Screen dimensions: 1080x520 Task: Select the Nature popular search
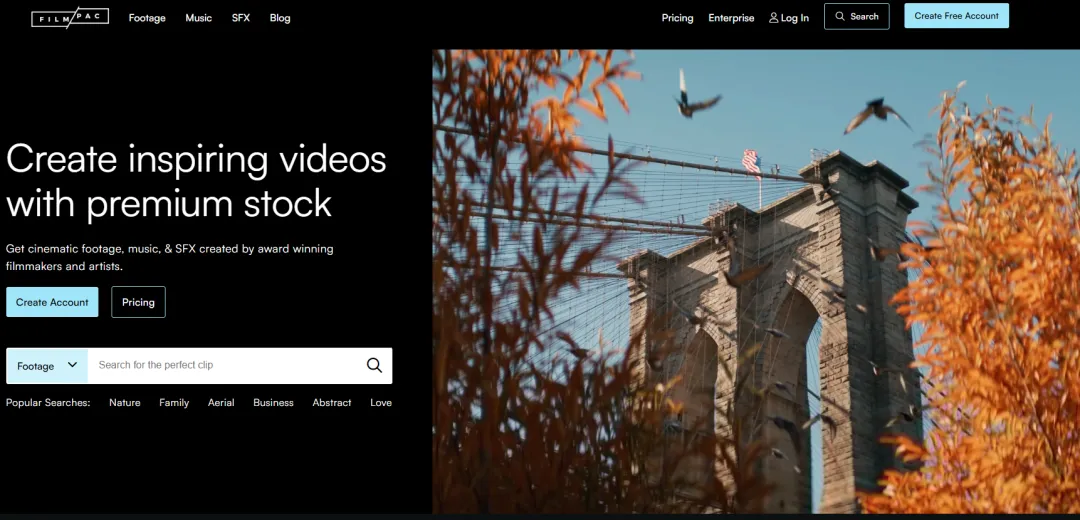click(x=125, y=403)
